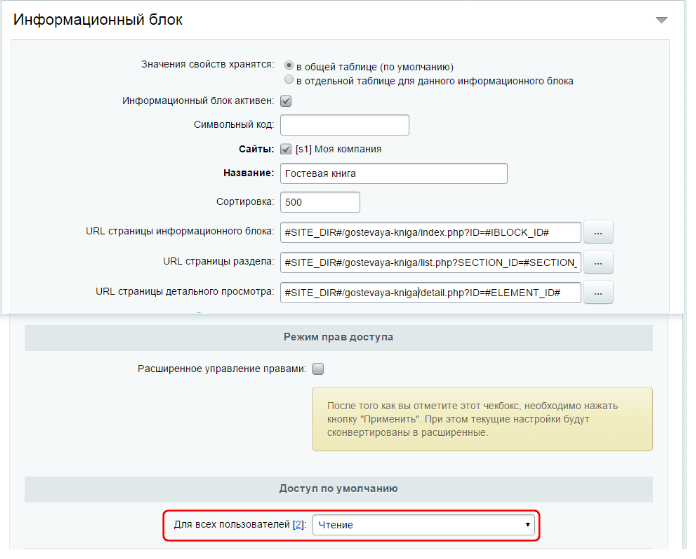Click the URL страницы раздела field

(x=430, y=262)
